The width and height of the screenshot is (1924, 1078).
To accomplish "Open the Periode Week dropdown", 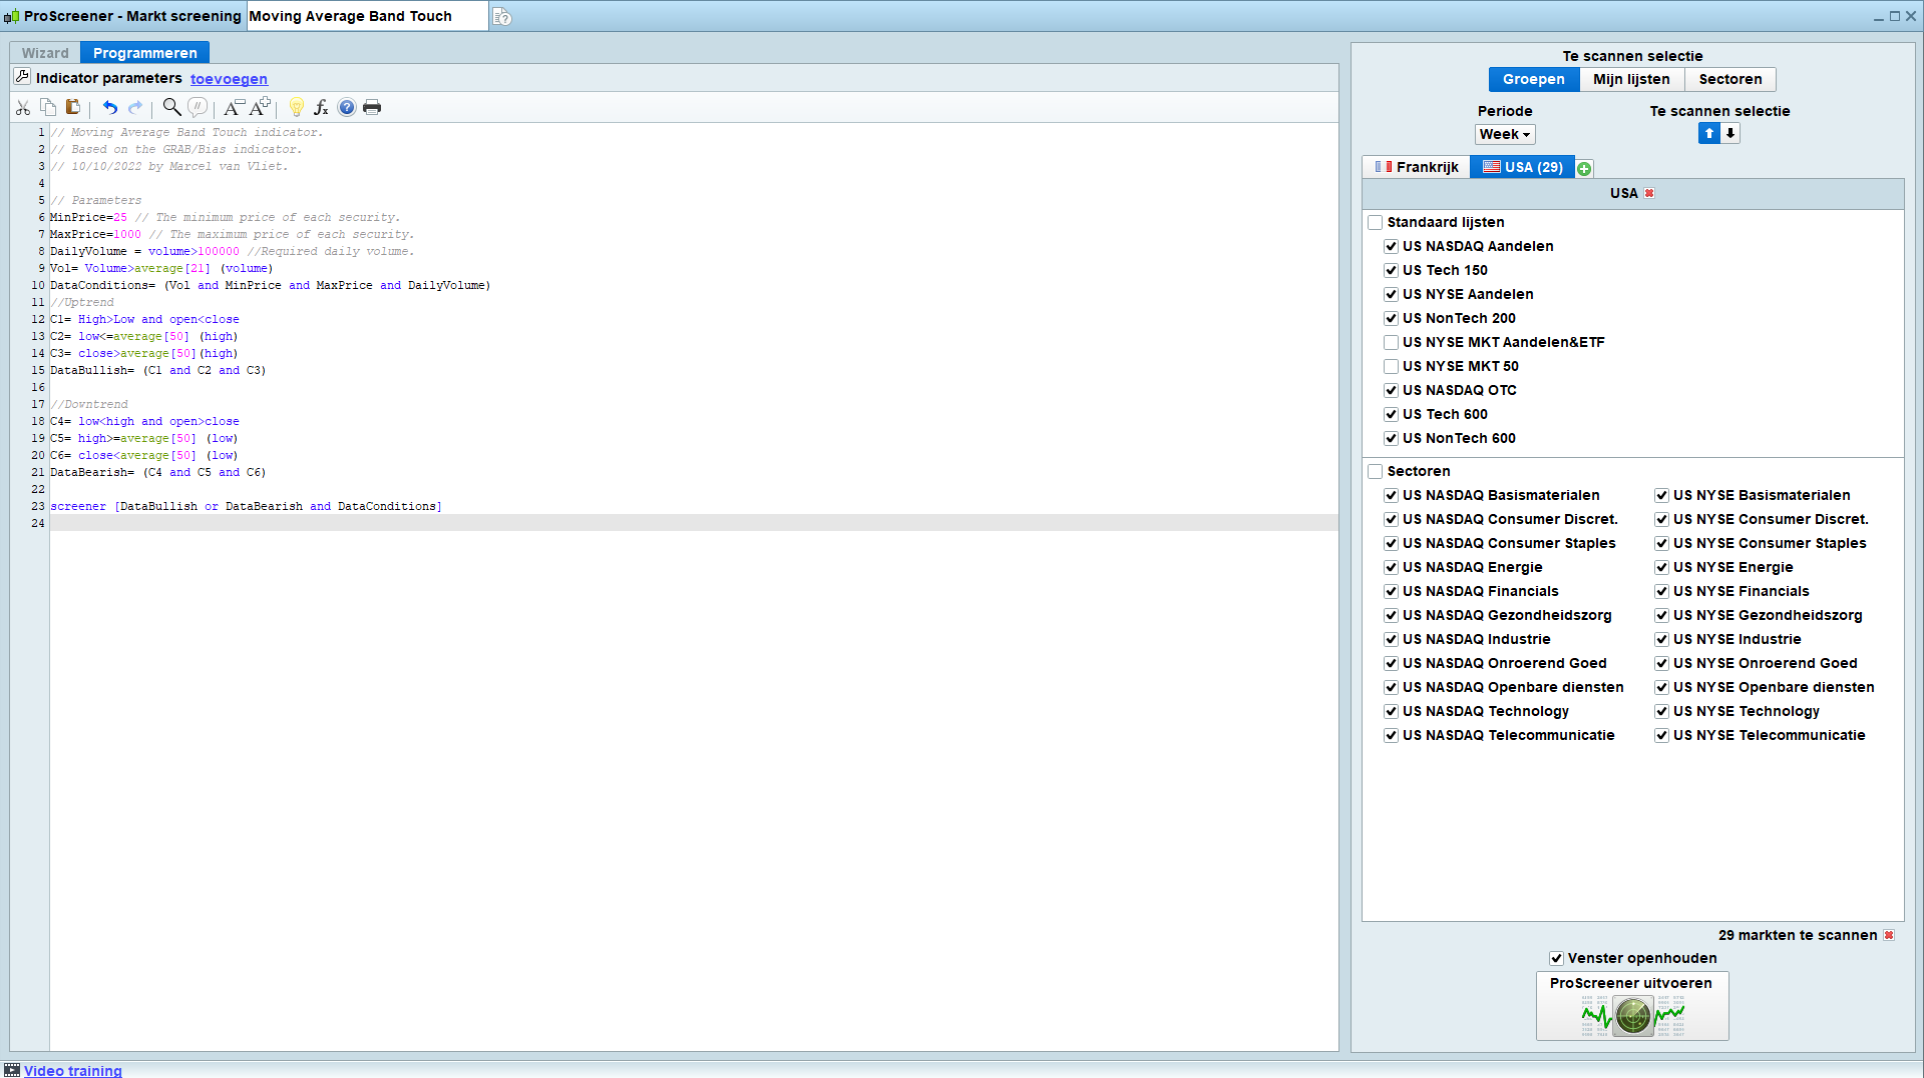I will tap(1505, 134).
